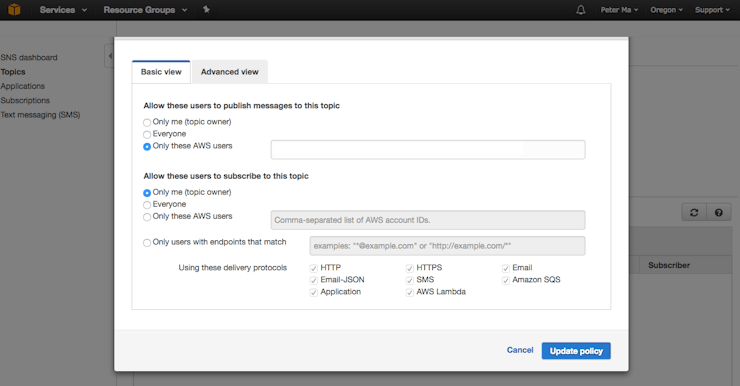This screenshot has height=386, width=740.
Task: Click the publish AWS users input field
Action: pyautogui.click(x=428, y=150)
